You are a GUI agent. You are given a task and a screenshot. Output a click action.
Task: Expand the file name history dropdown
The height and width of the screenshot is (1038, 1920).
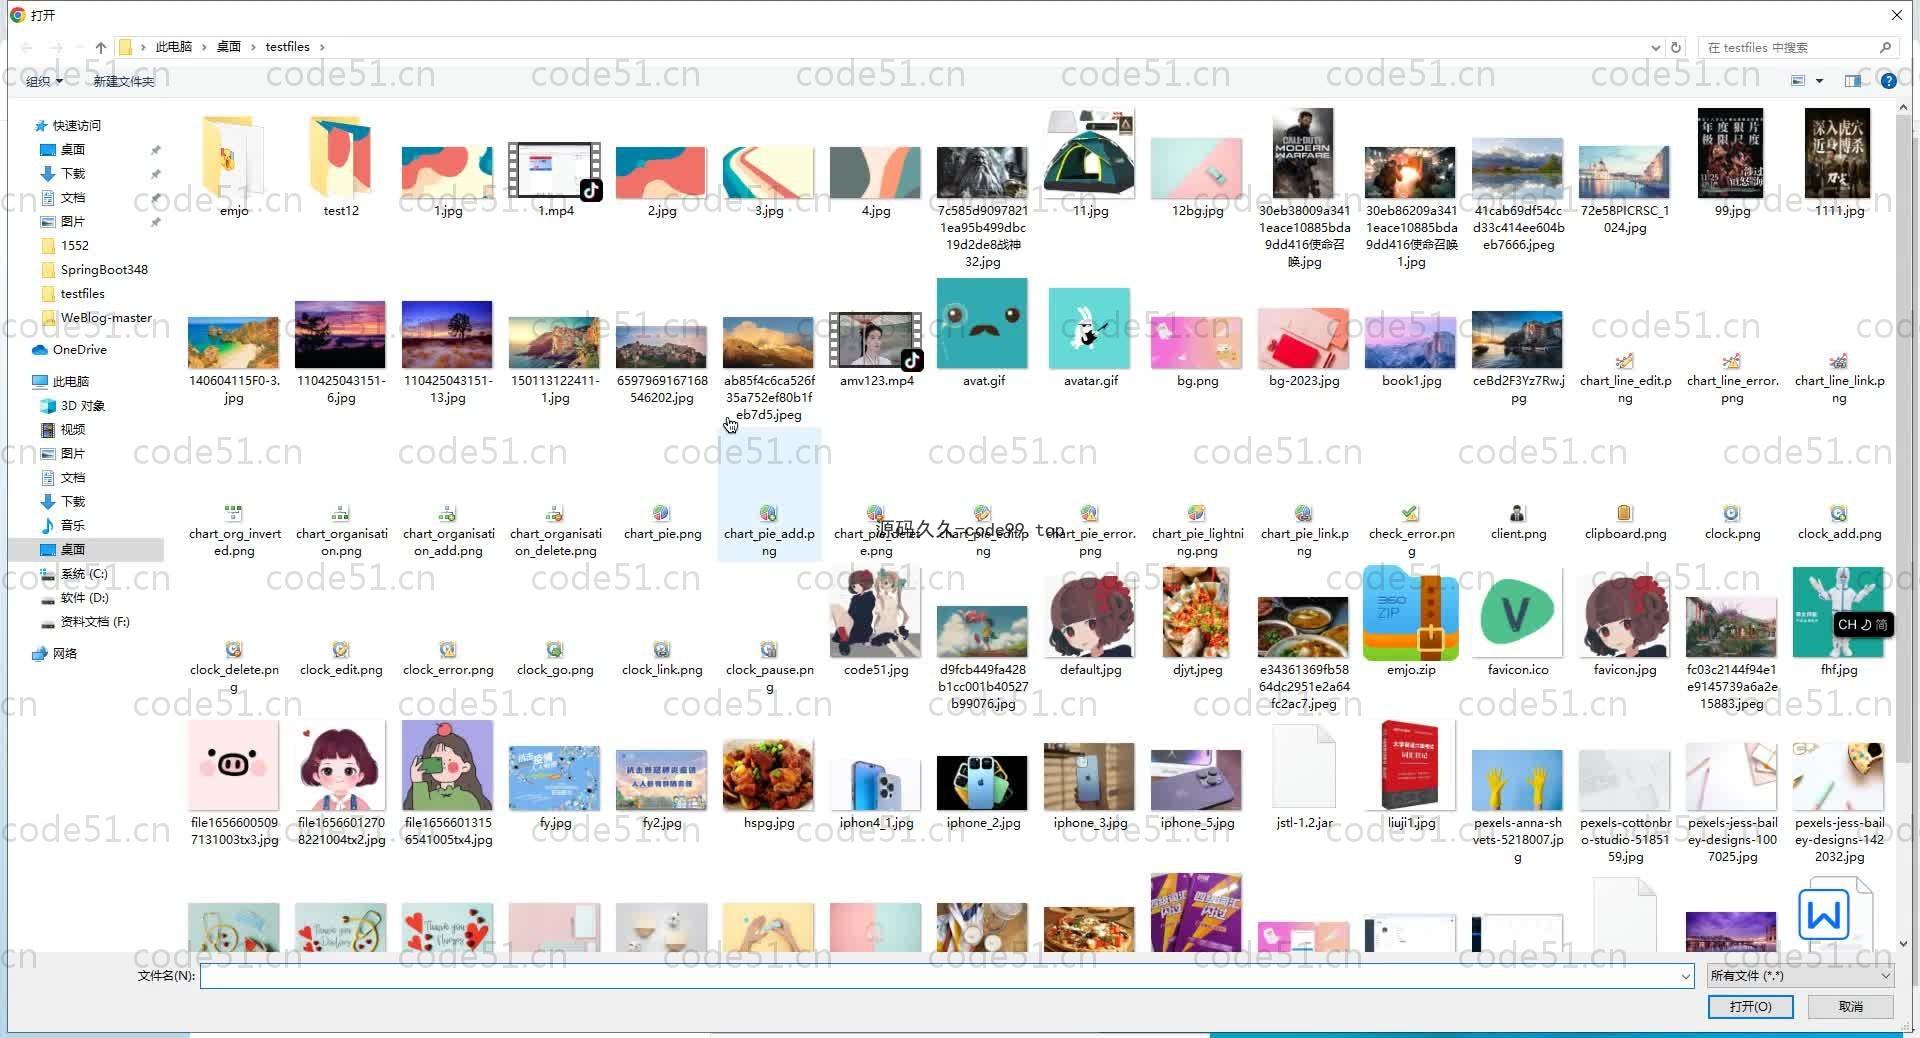click(x=1686, y=976)
